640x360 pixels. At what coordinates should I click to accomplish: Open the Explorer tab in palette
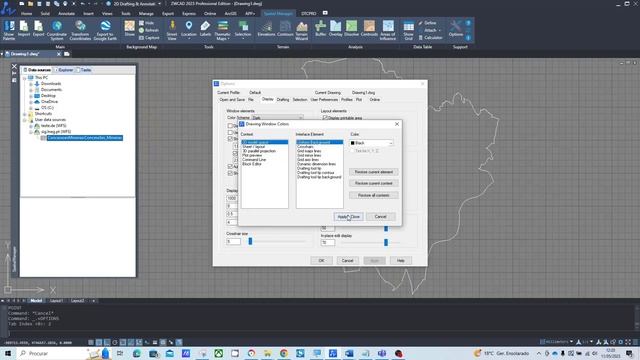pyautogui.click(x=64, y=70)
